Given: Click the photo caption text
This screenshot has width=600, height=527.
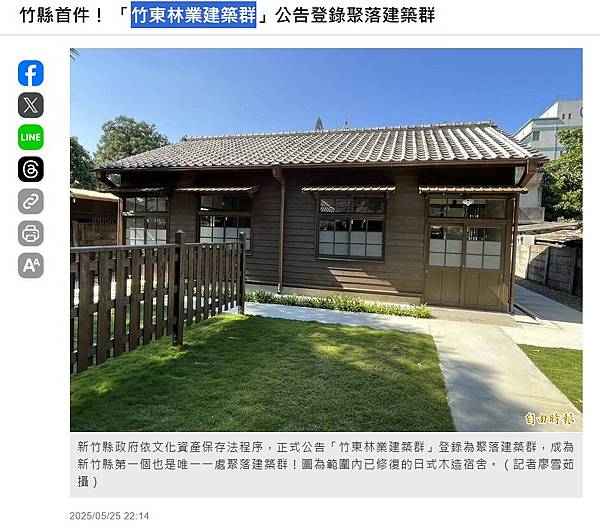Looking at the screenshot, I should pyautogui.click(x=326, y=464).
